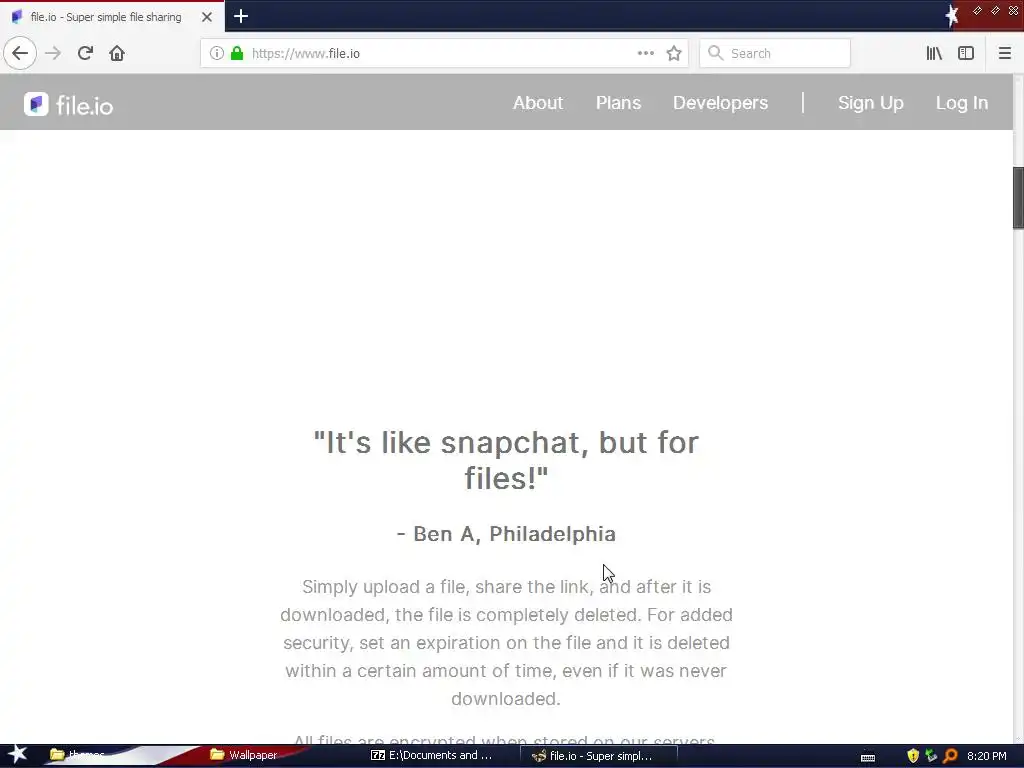1024x768 pixels.
Task: Click the magnifier icon in search box
Action: (x=716, y=53)
